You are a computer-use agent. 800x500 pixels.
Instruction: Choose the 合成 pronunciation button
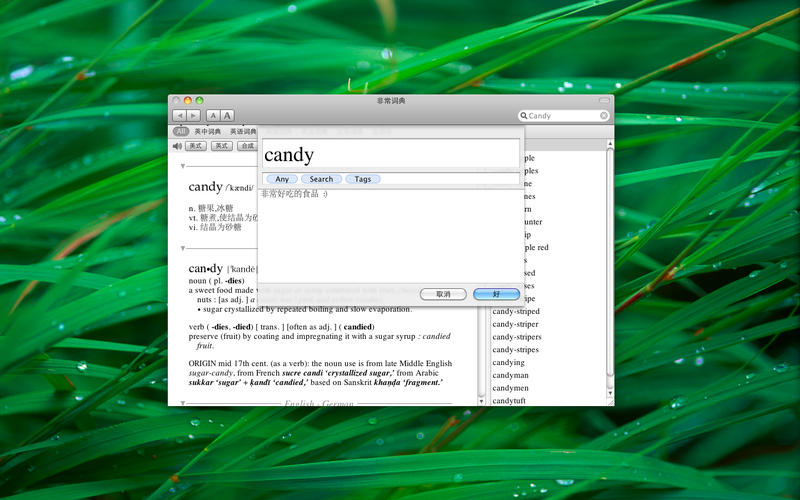(x=247, y=146)
